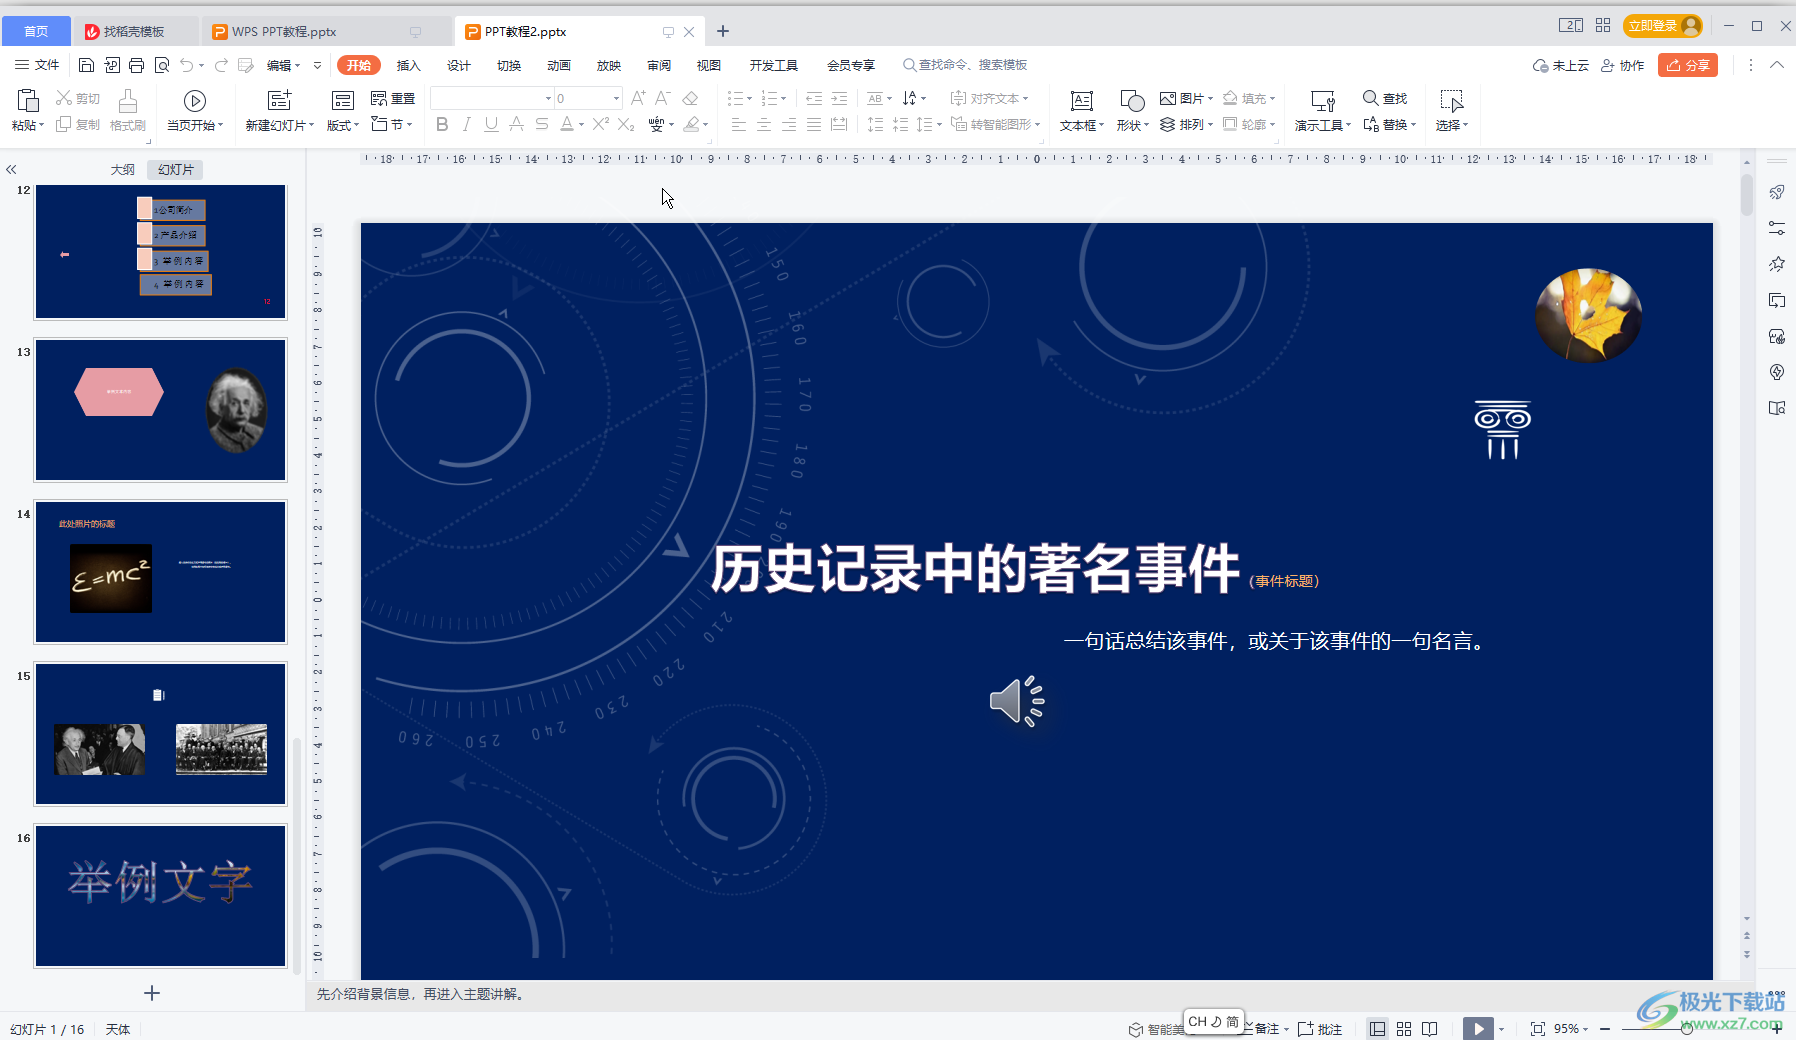Image resolution: width=1796 pixels, height=1040 pixels.
Task: Click the zoom out minus button
Action: click(1605, 1029)
